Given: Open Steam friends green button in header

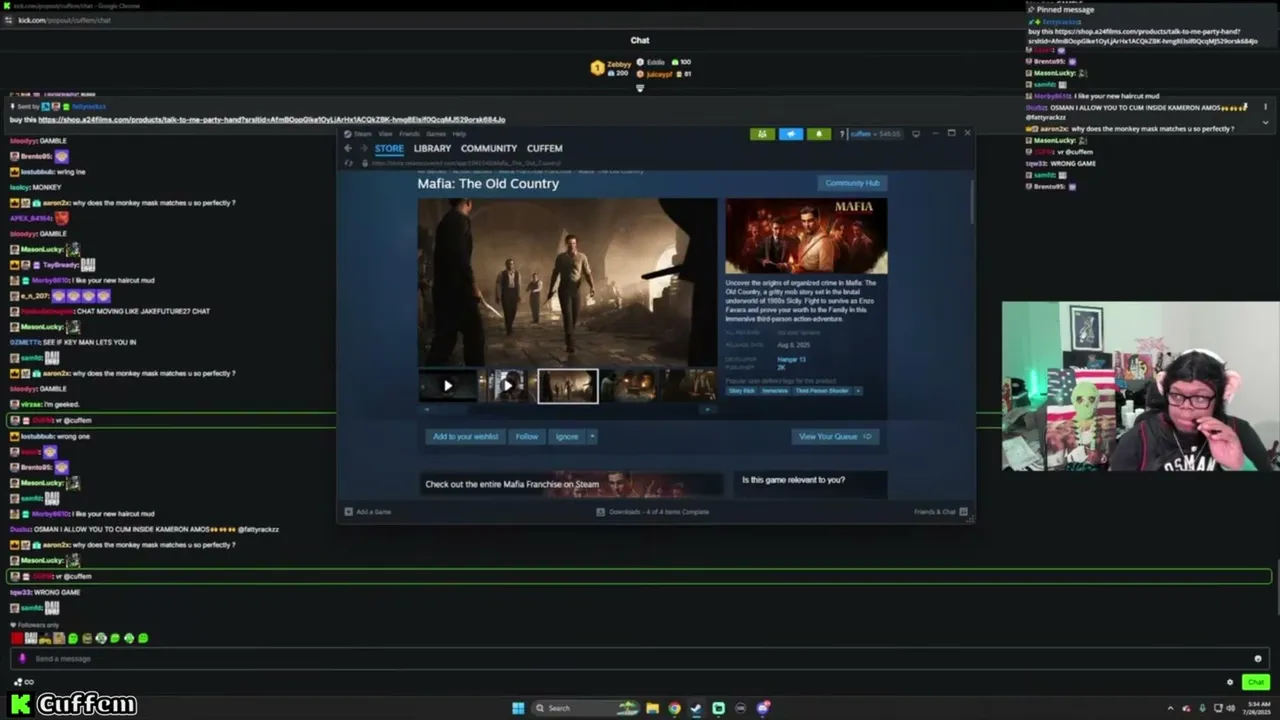Looking at the screenshot, I should tap(762, 134).
